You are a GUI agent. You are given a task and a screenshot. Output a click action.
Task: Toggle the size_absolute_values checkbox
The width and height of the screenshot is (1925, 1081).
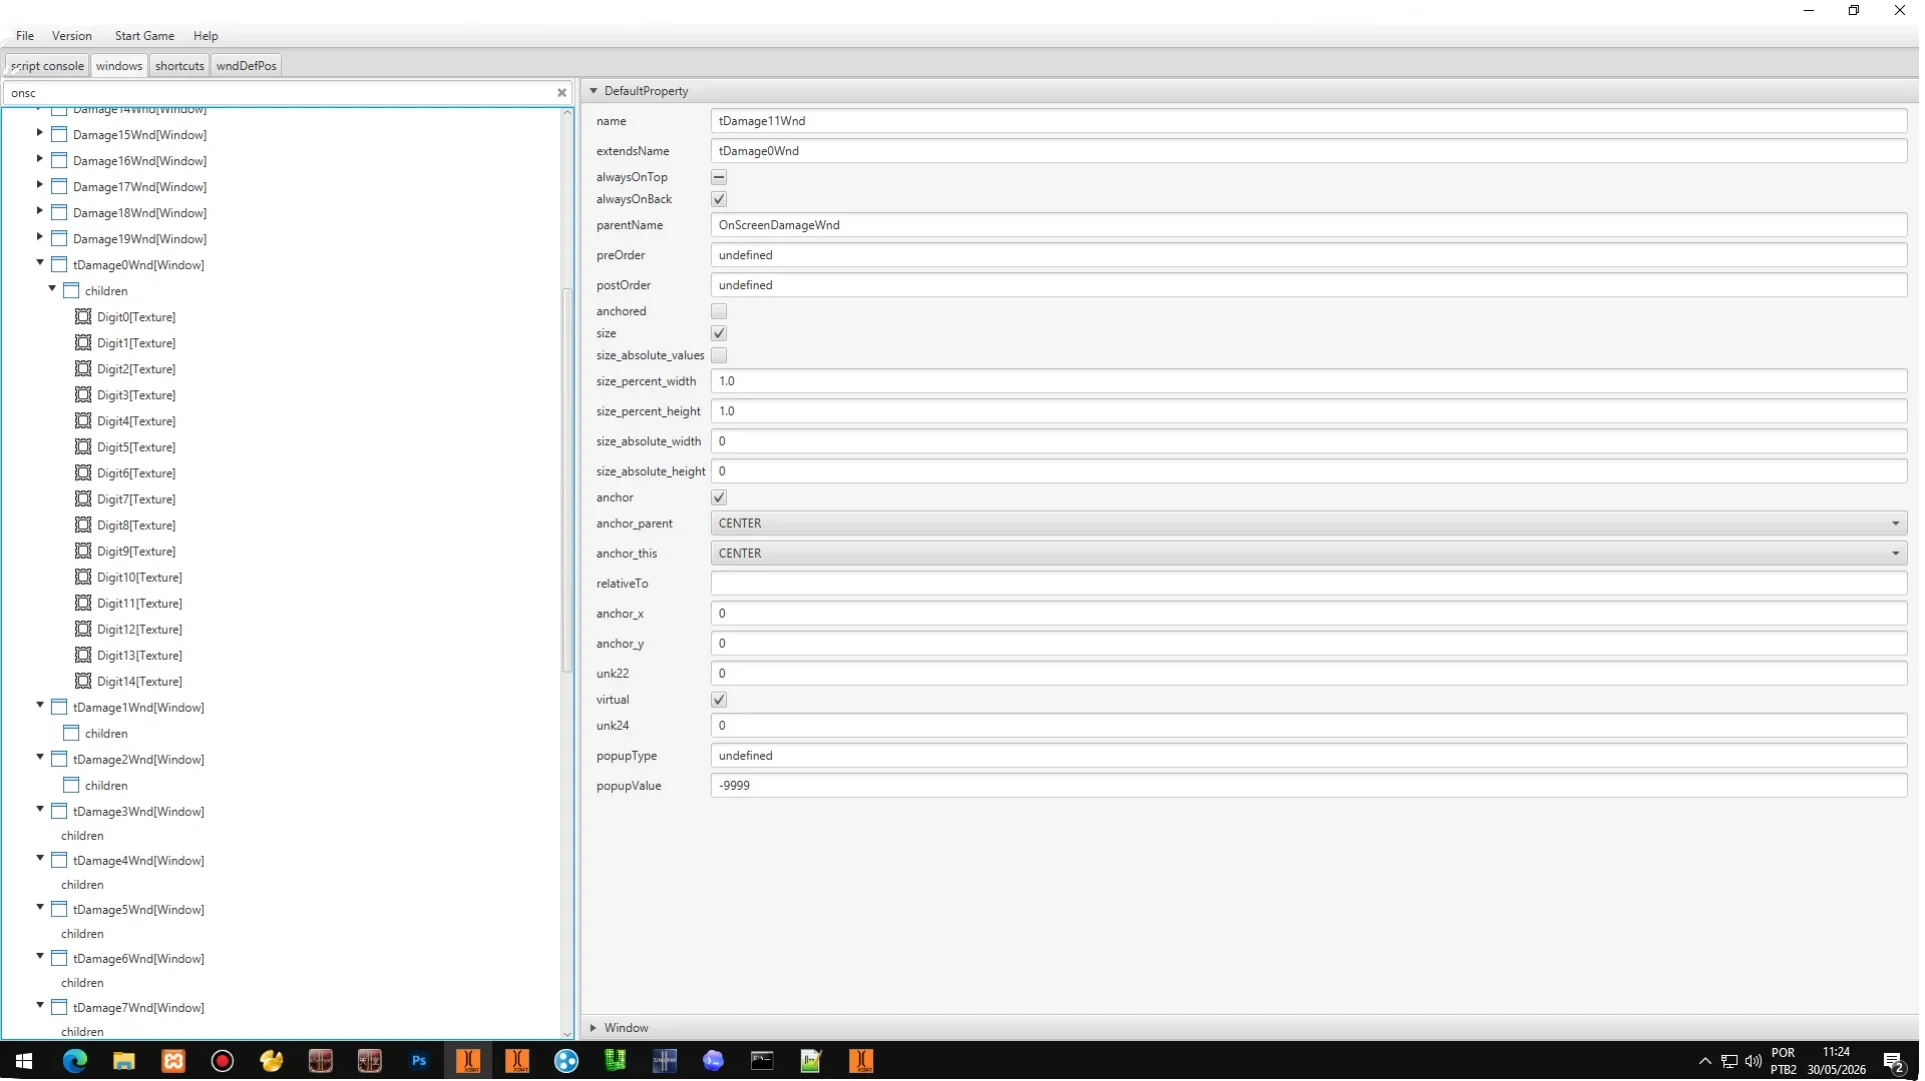[719, 355]
